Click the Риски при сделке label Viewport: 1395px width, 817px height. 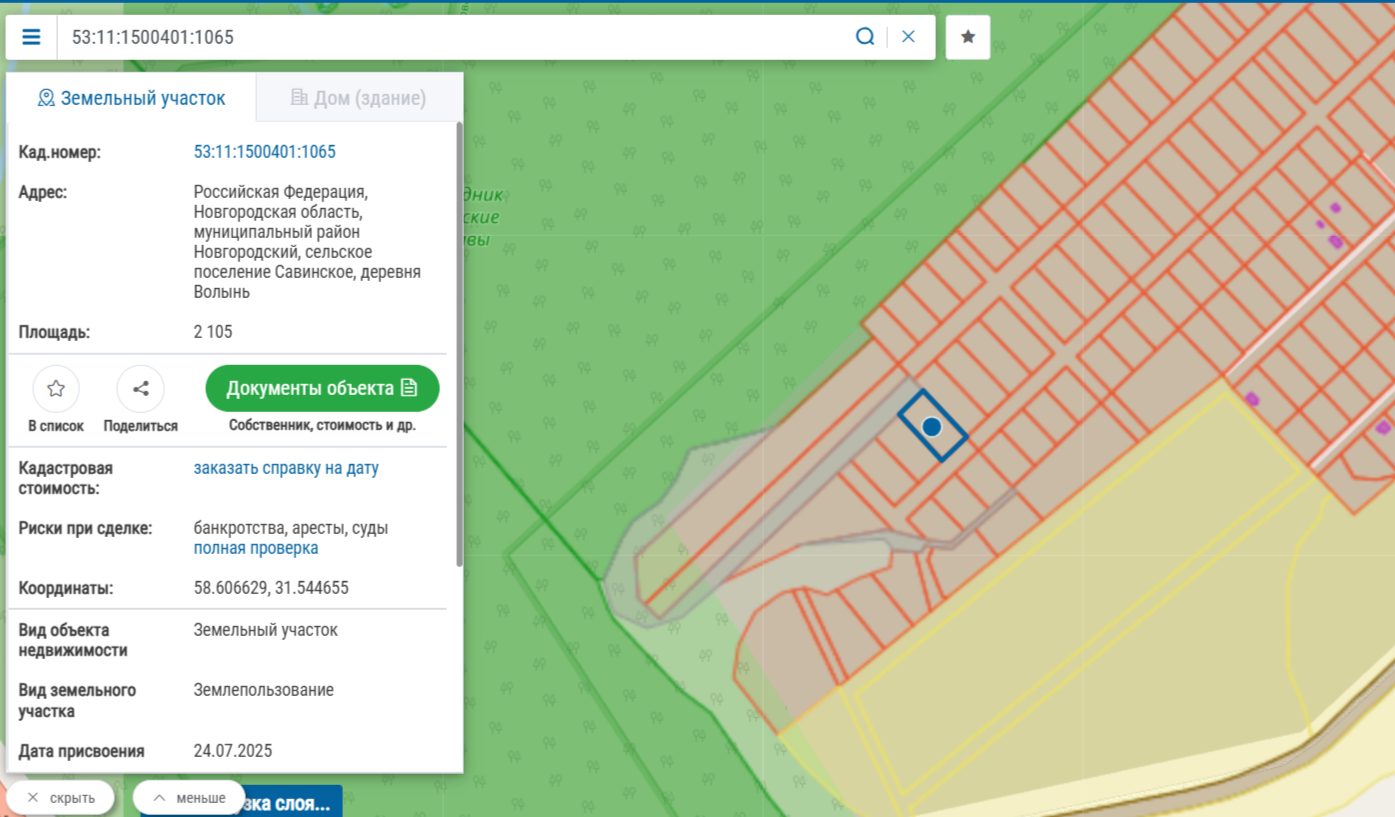click(x=85, y=528)
